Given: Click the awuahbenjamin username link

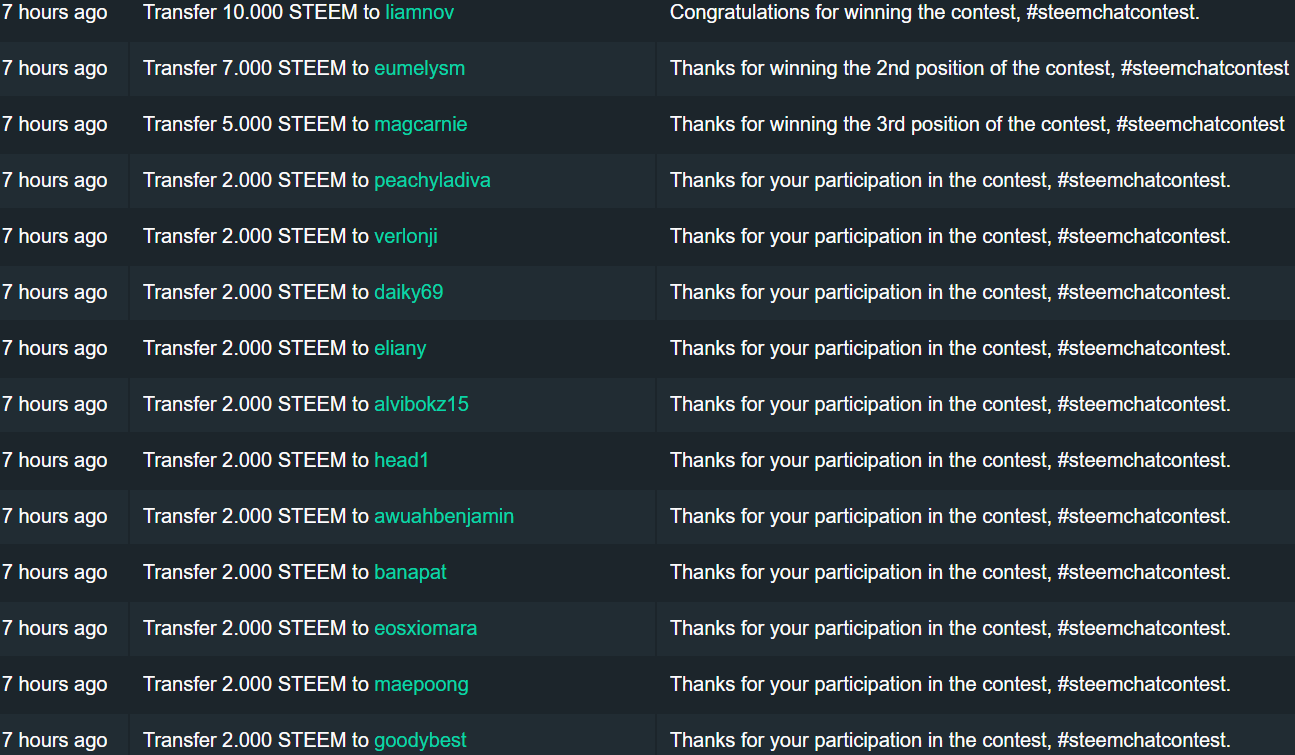Looking at the screenshot, I should click(444, 517).
